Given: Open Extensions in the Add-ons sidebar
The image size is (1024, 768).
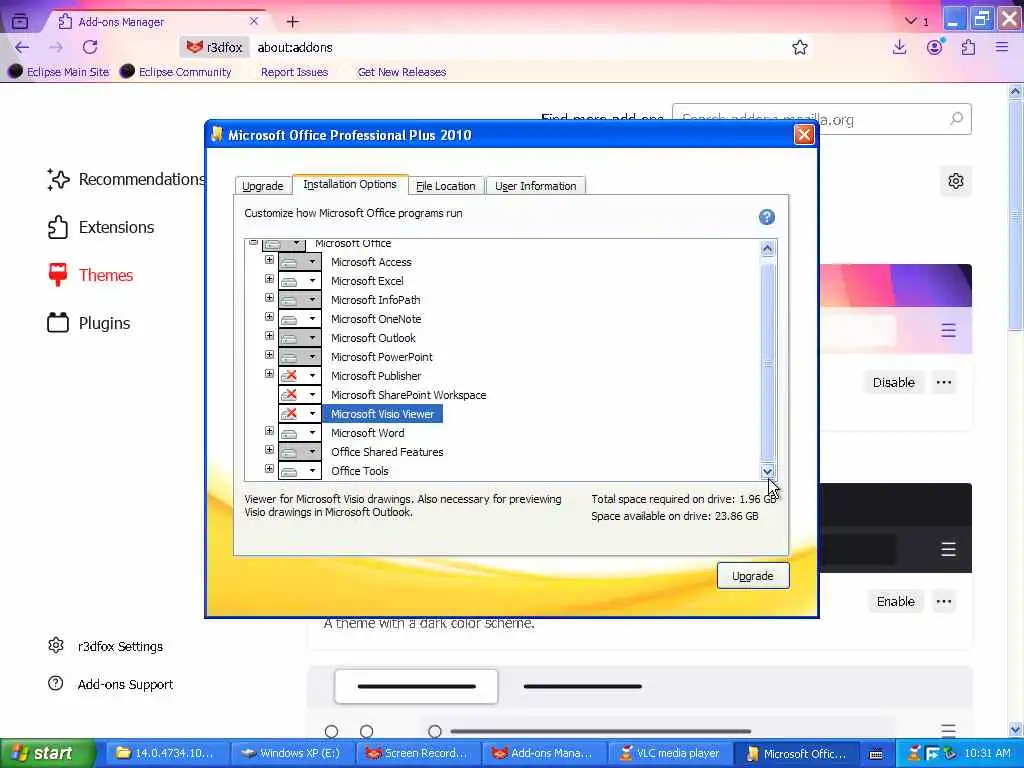Looking at the screenshot, I should click(x=101, y=227).
